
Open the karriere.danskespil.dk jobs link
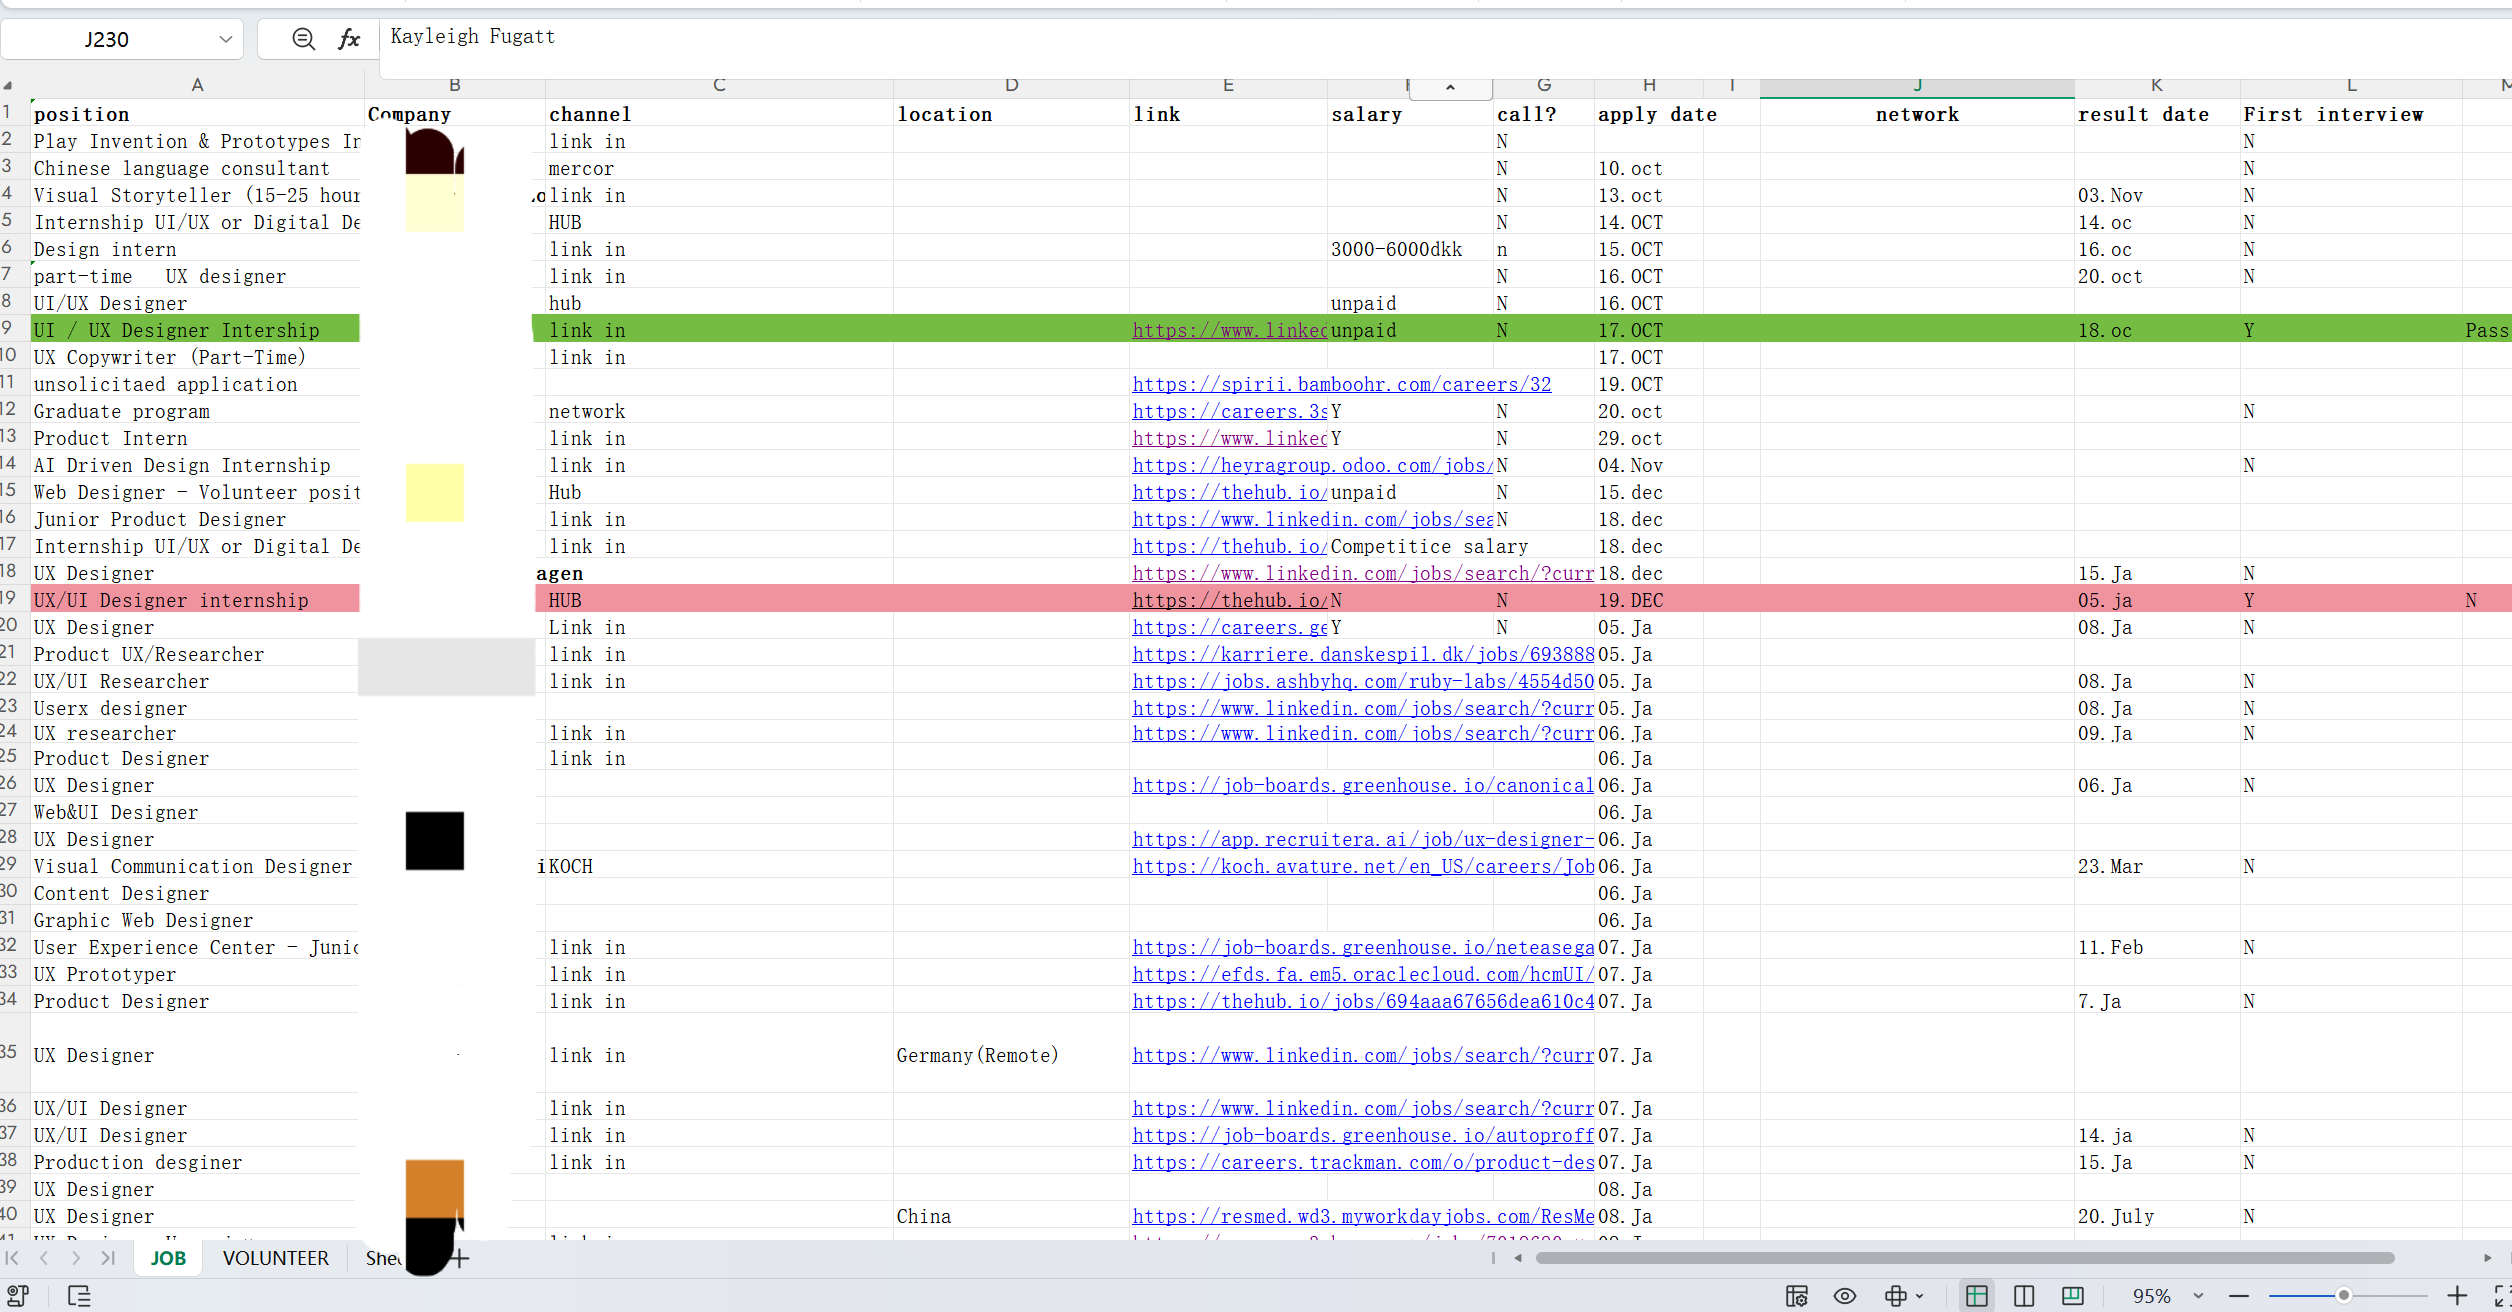pos(1363,655)
